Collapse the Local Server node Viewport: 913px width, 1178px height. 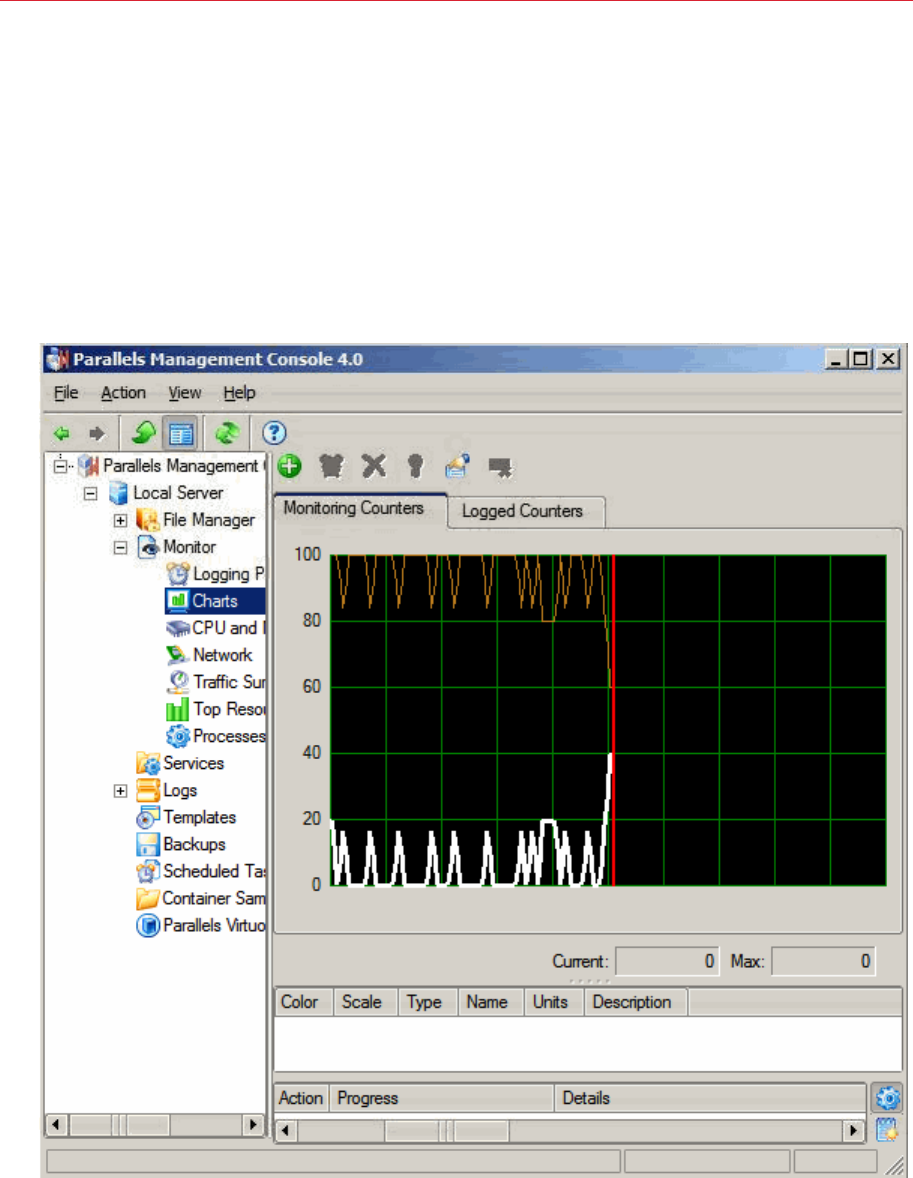(90, 494)
